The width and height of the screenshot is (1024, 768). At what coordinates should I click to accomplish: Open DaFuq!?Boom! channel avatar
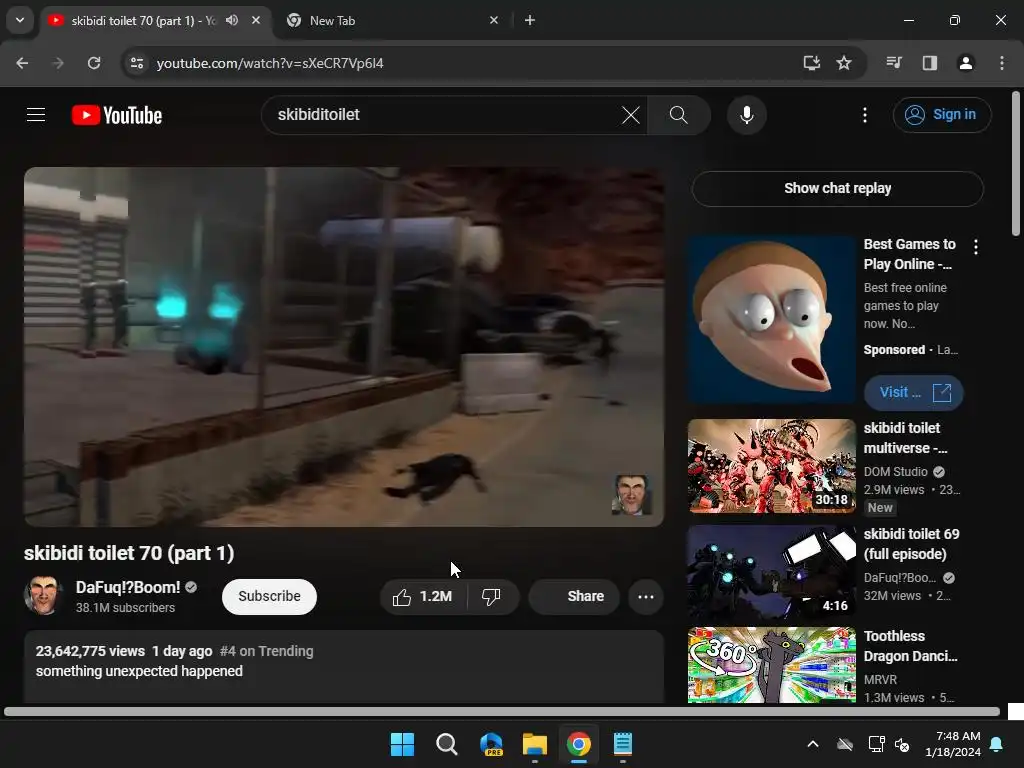click(x=44, y=595)
